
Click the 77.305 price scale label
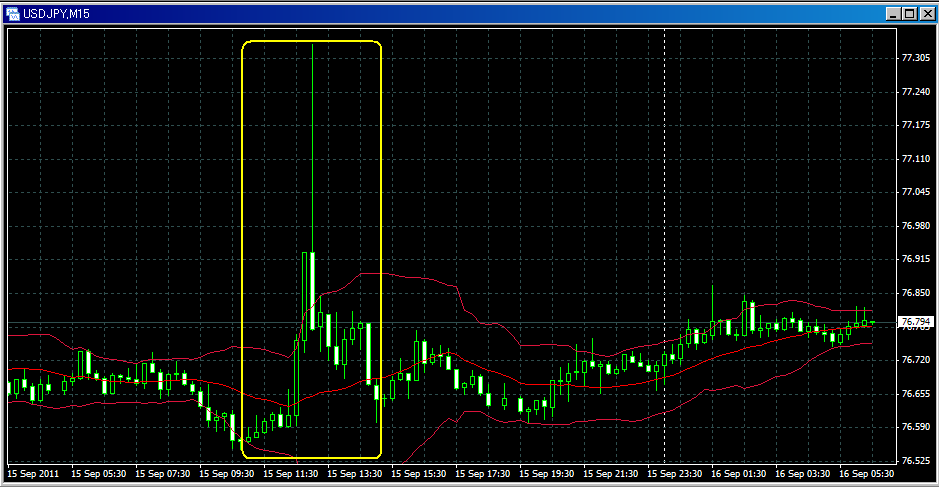(x=915, y=58)
